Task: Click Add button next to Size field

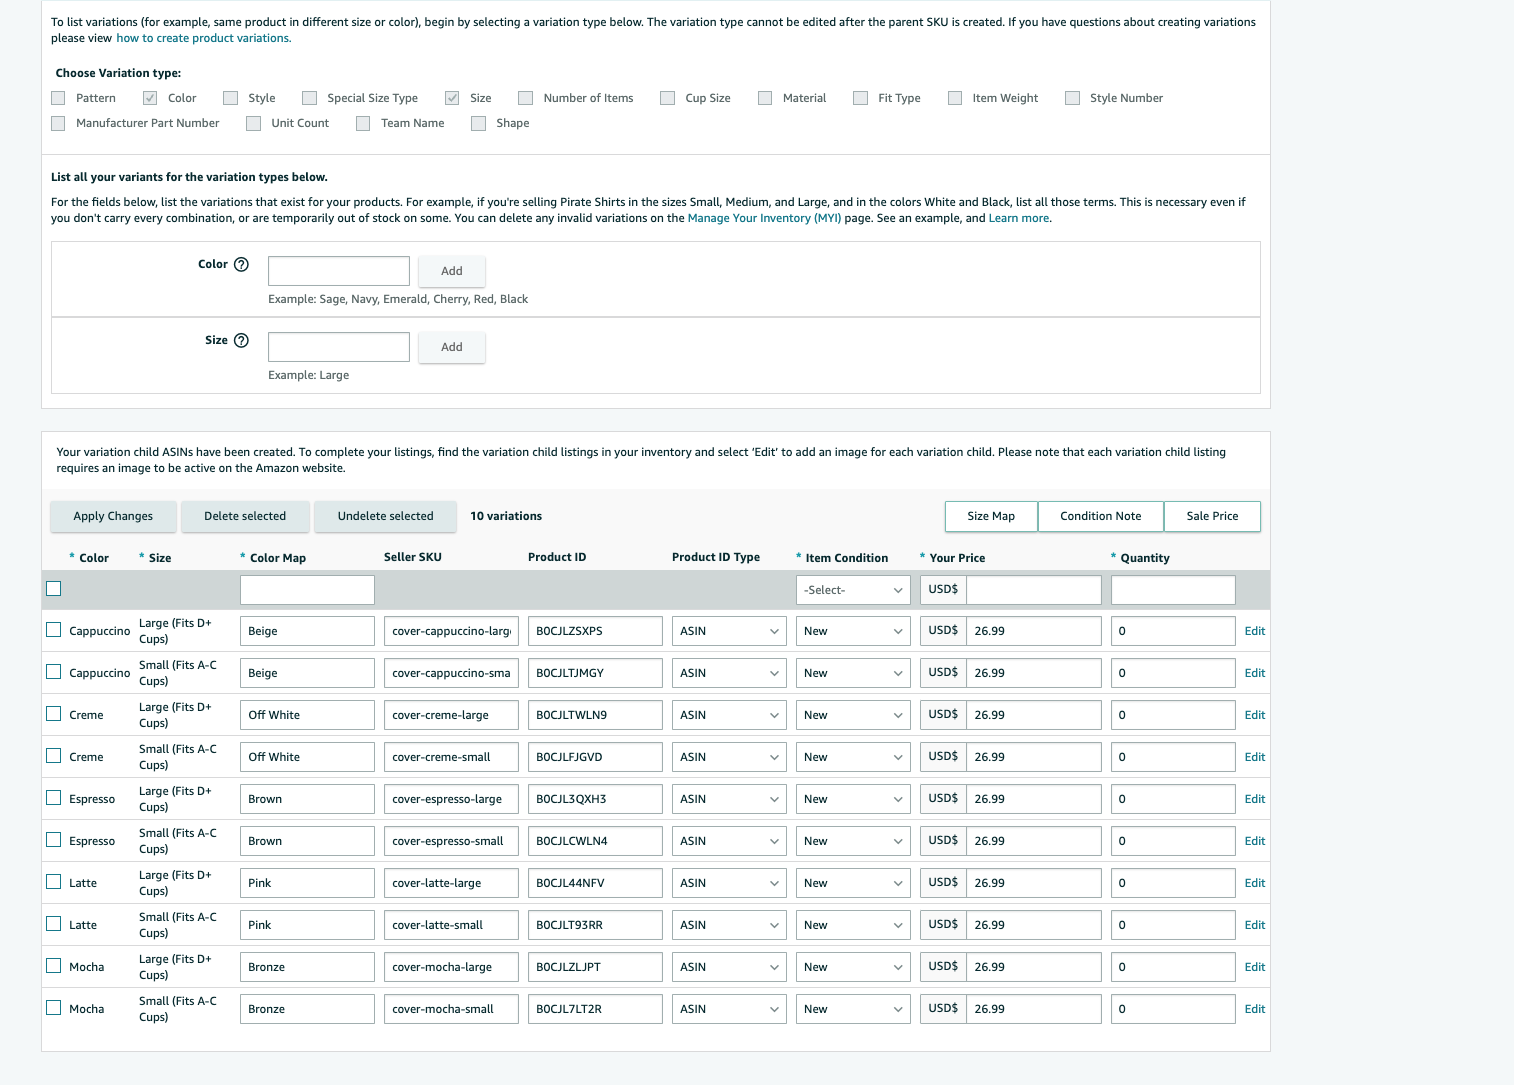Action: click(452, 347)
